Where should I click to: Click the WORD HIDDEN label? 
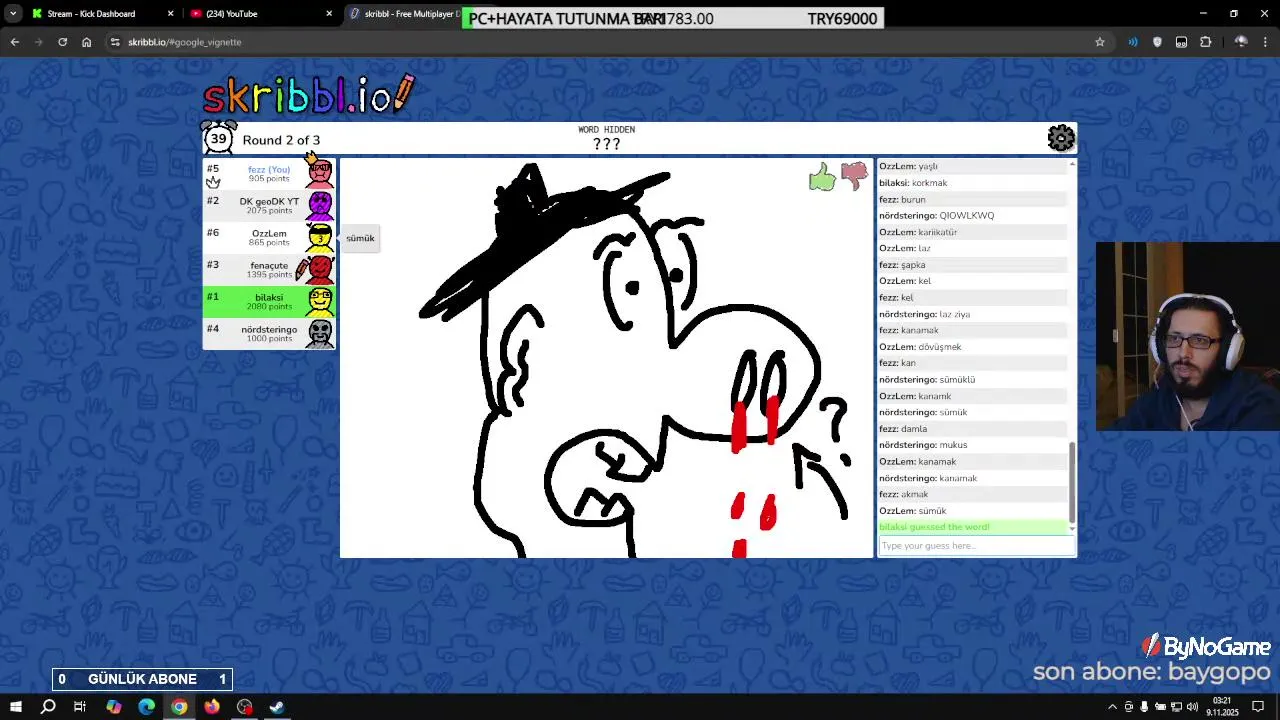(606, 129)
